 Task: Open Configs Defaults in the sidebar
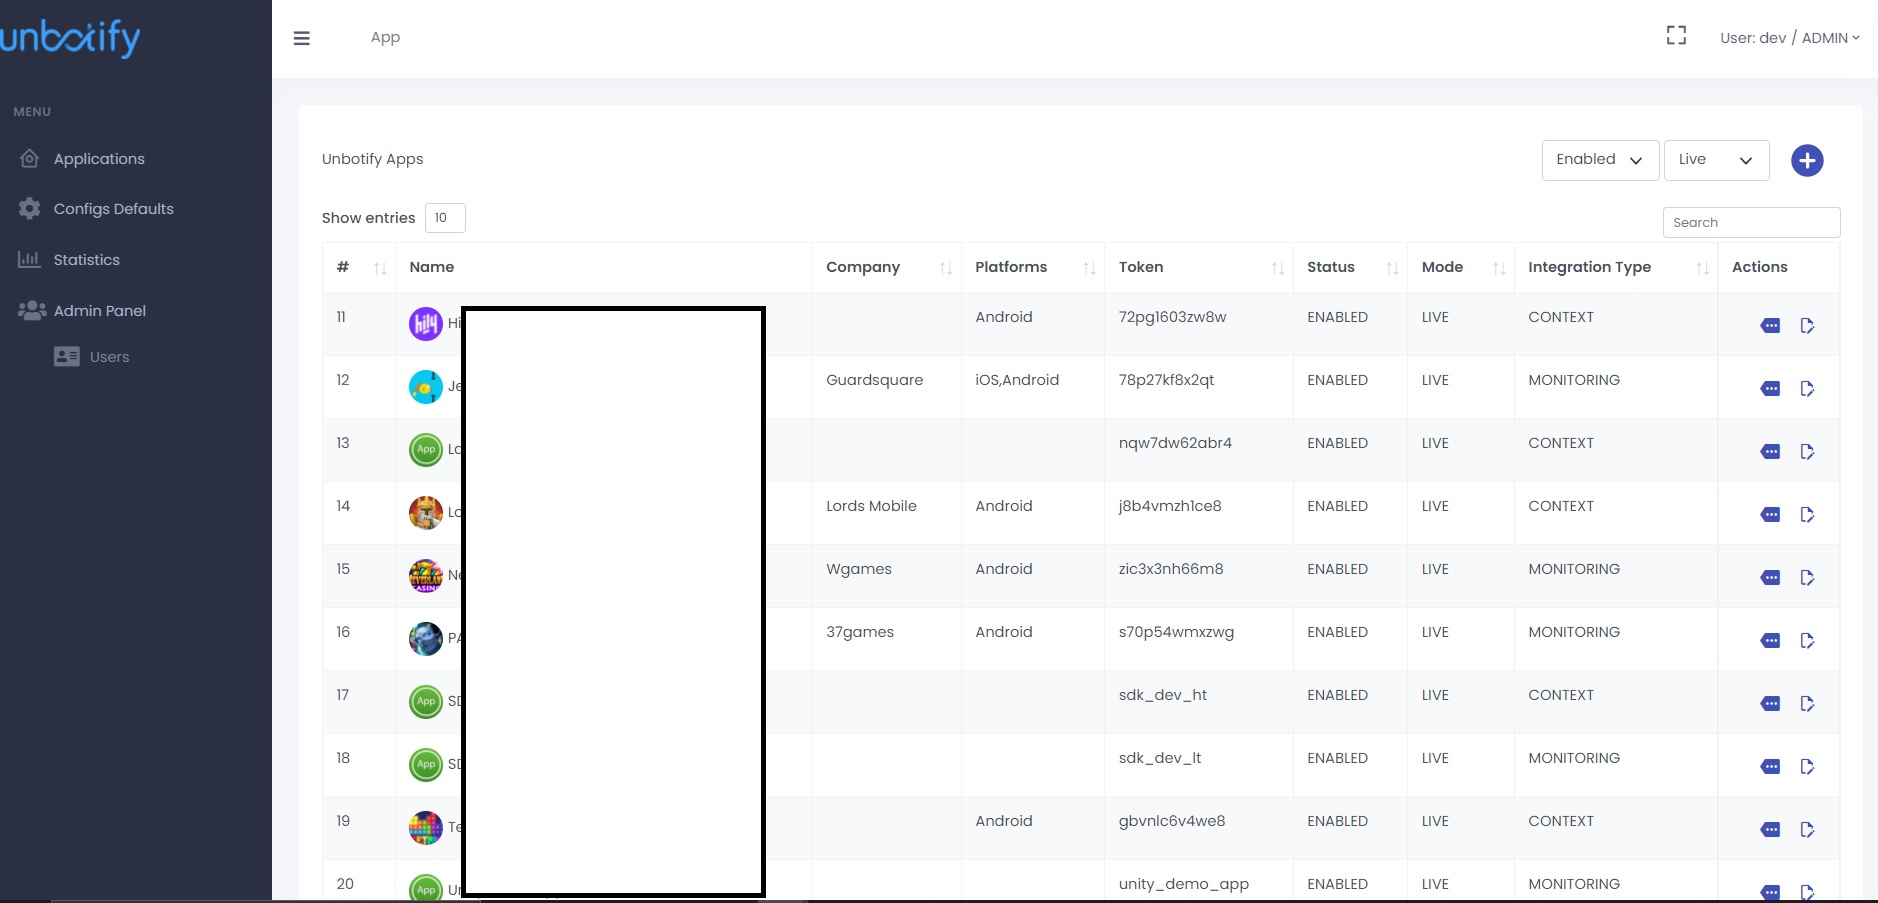point(113,209)
